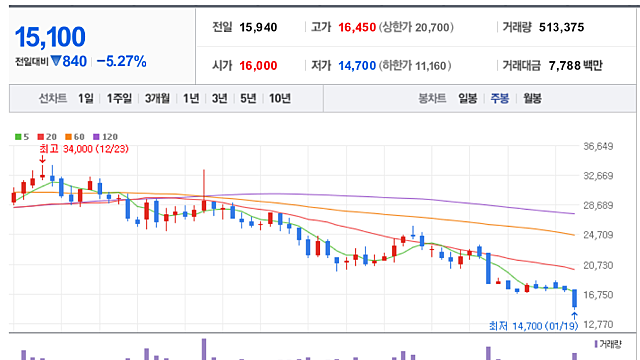640x360 pixels.
Task: Click the 고가 value 16,450
Action: 357,27
